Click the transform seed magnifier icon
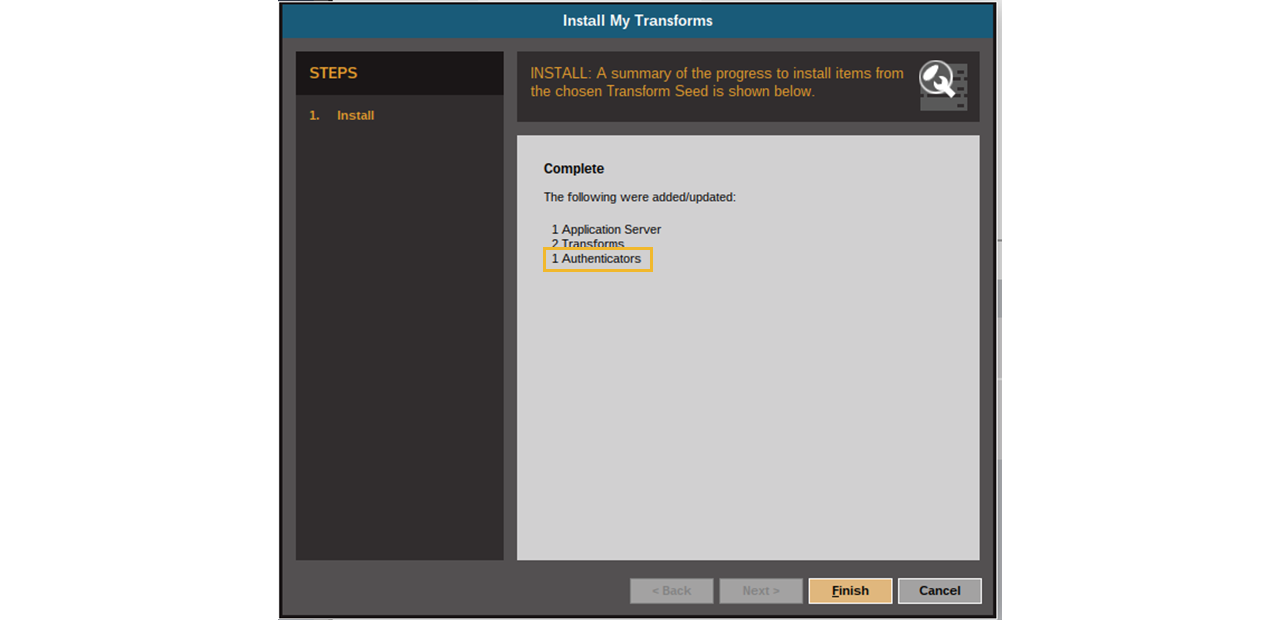 click(x=943, y=86)
